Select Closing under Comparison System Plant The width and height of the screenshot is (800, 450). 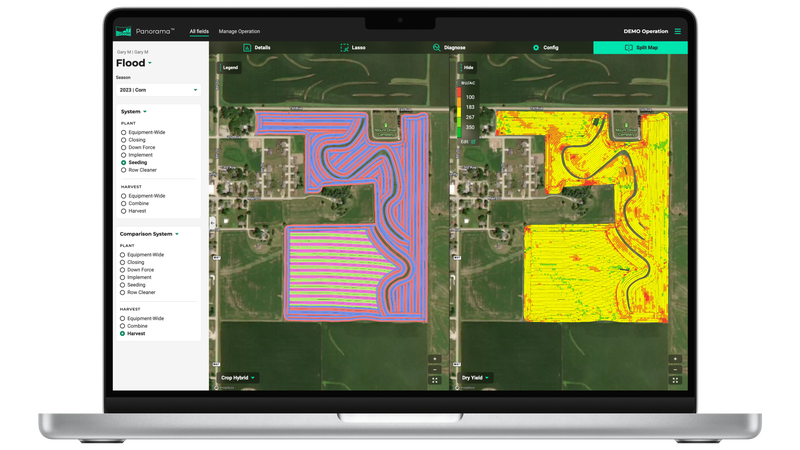[x=132, y=262]
